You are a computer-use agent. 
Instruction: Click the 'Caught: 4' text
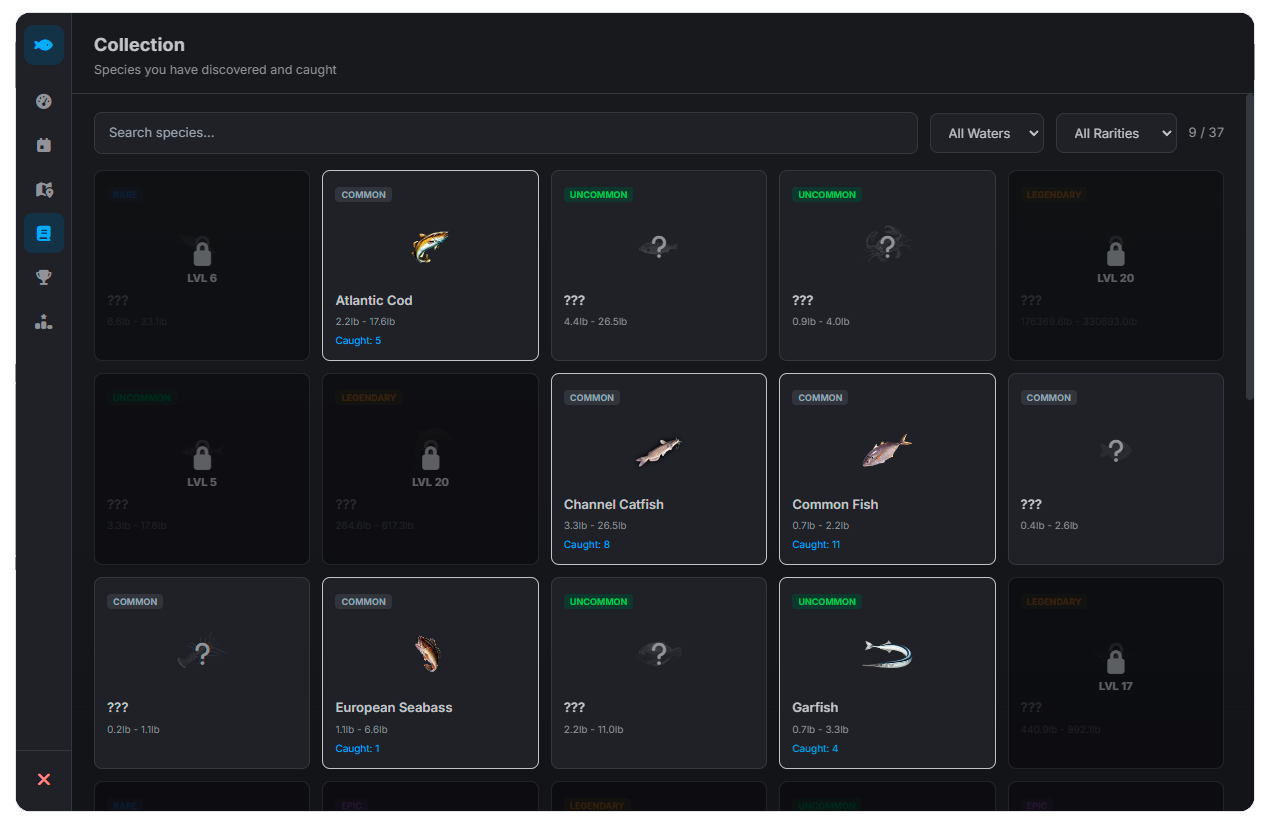815,749
